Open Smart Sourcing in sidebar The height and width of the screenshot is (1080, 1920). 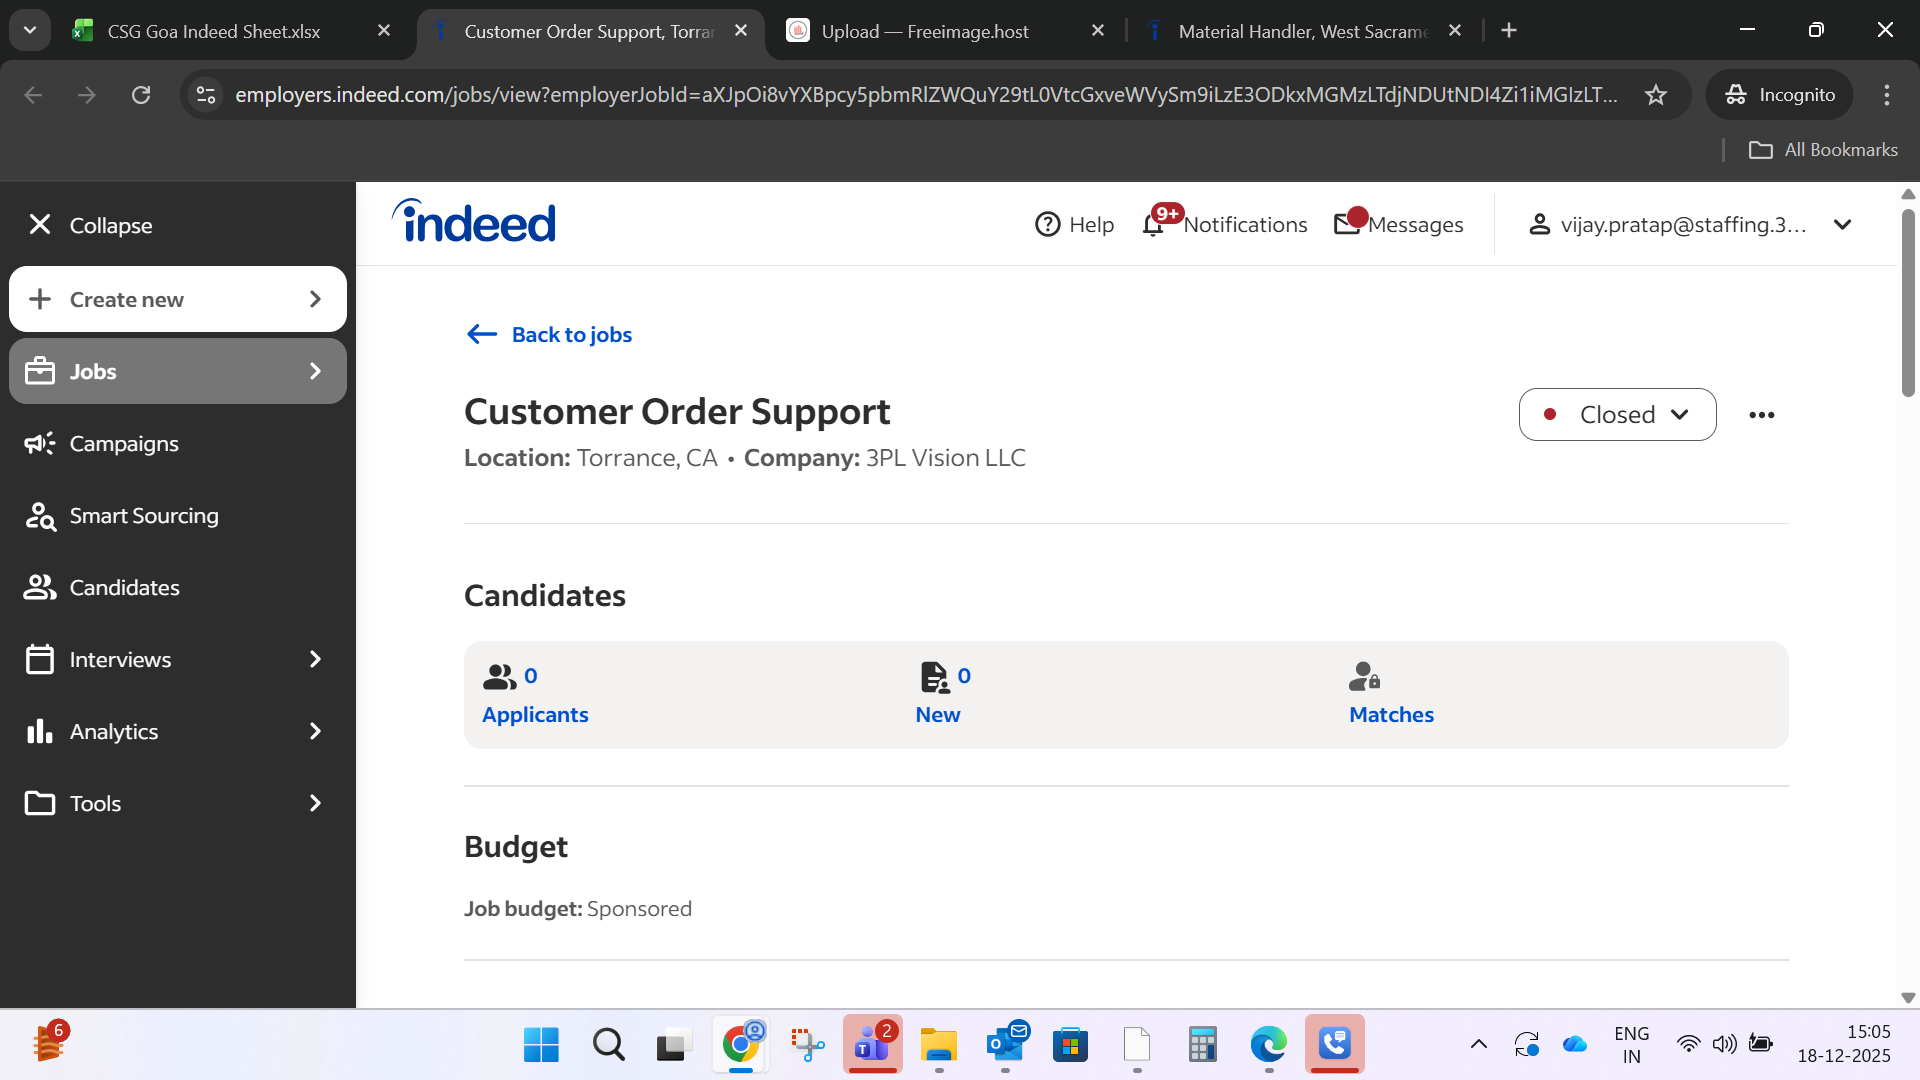(x=143, y=516)
